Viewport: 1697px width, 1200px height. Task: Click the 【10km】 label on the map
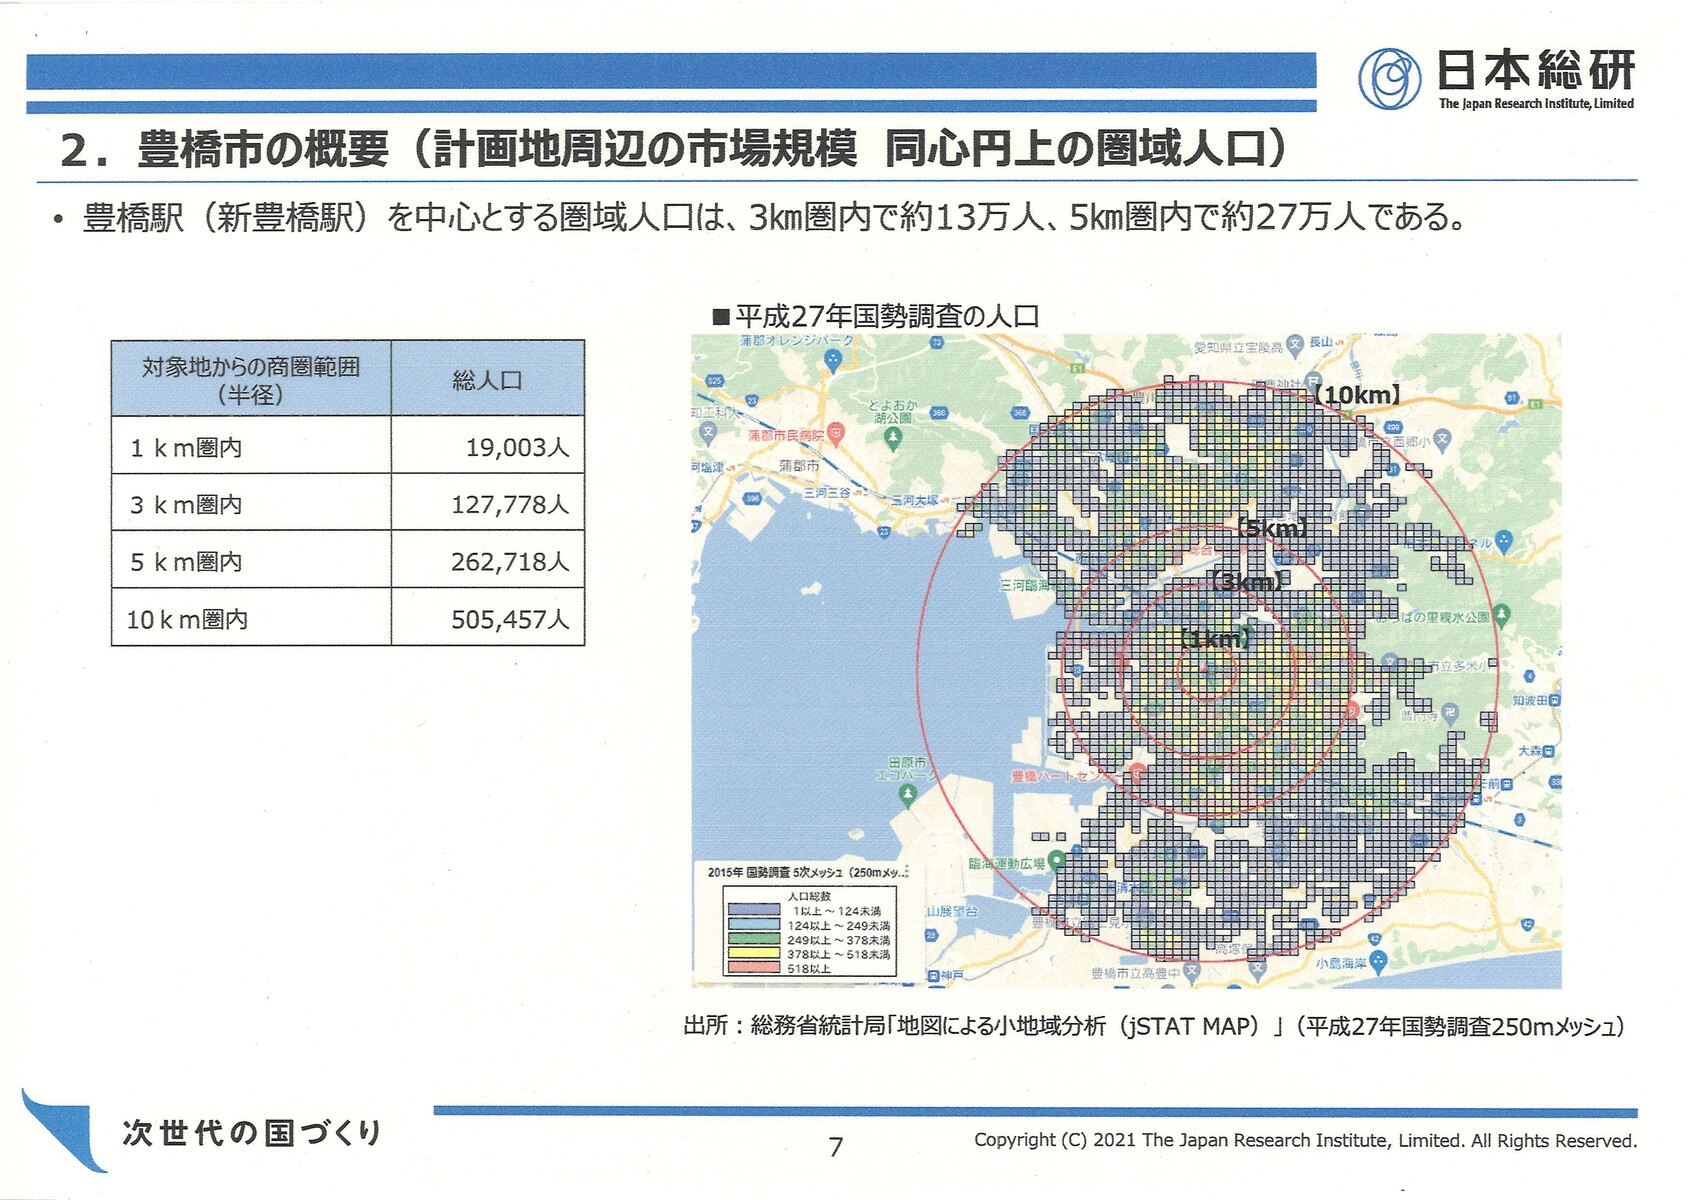click(x=1357, y=395)
